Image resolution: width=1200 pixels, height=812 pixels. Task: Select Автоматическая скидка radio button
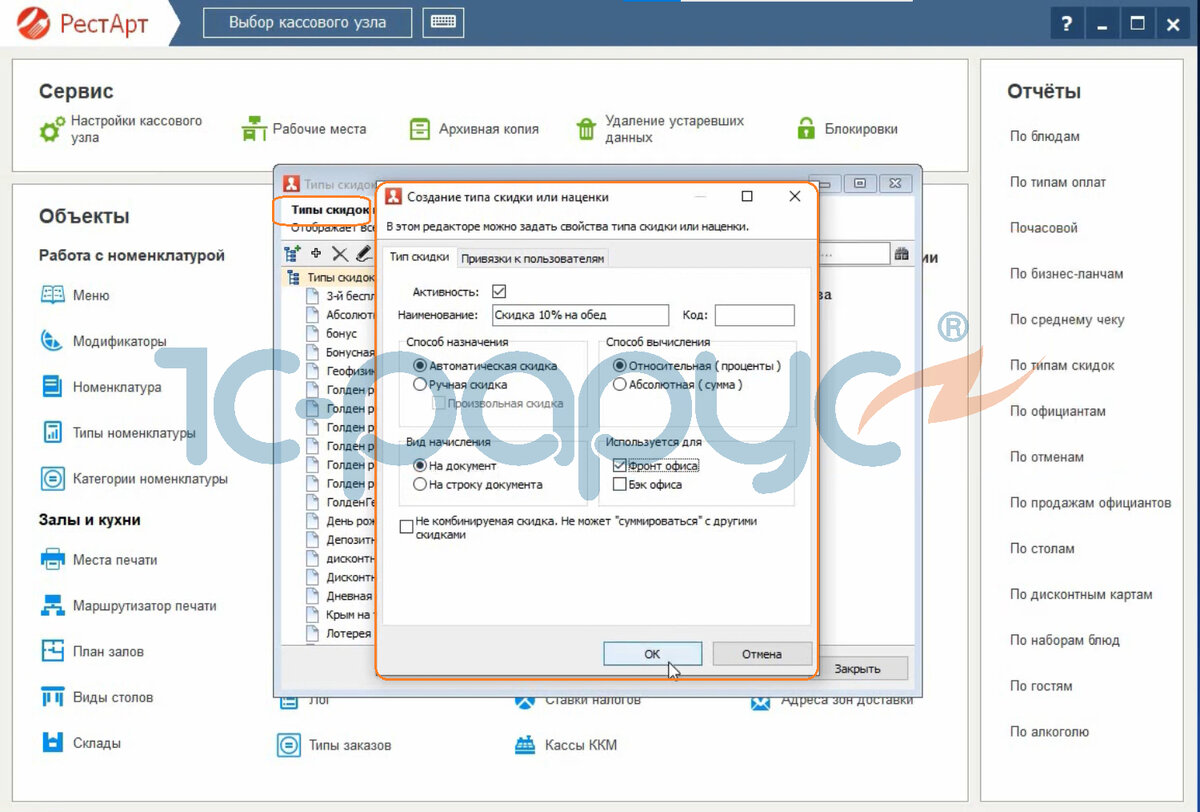(420, 366)
